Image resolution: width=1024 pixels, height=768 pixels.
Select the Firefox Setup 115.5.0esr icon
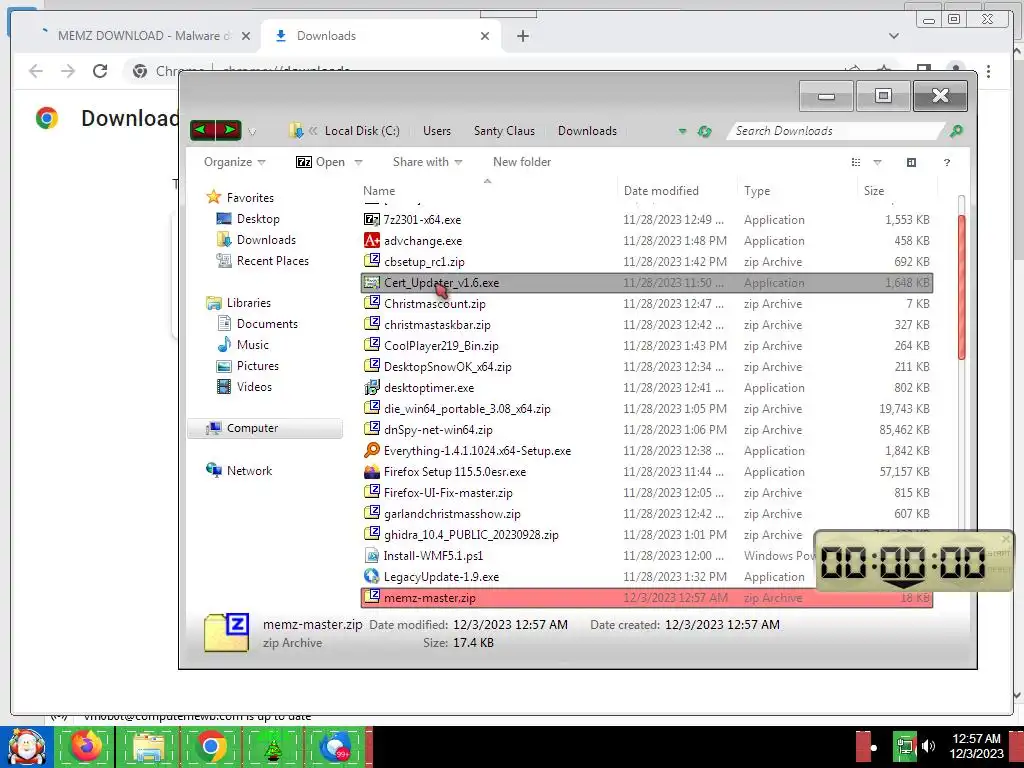point(372,472)
